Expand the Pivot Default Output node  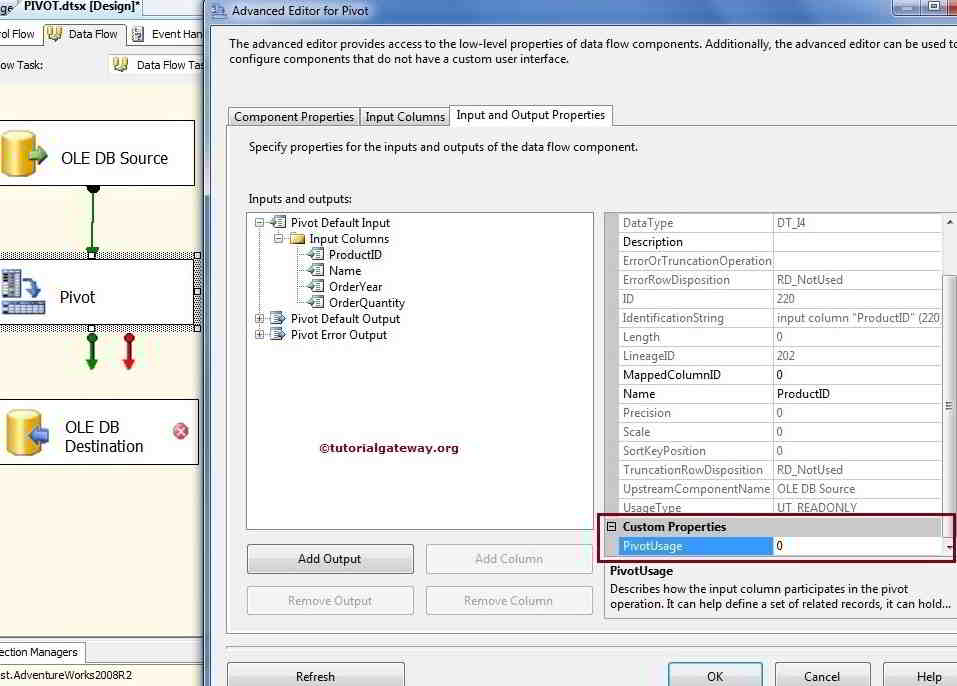(258, 319)
